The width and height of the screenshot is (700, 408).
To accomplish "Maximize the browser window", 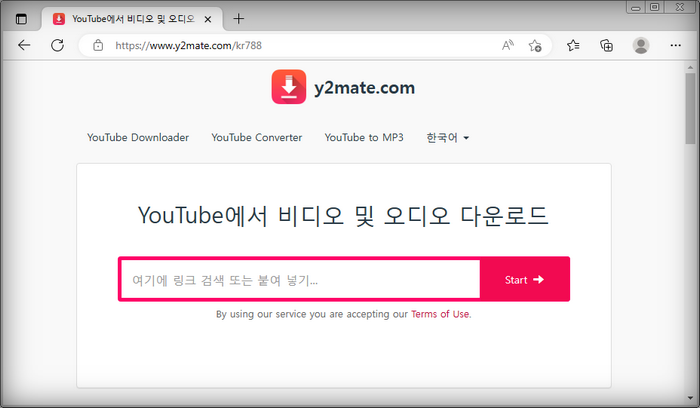I will (x=654, y=7).
